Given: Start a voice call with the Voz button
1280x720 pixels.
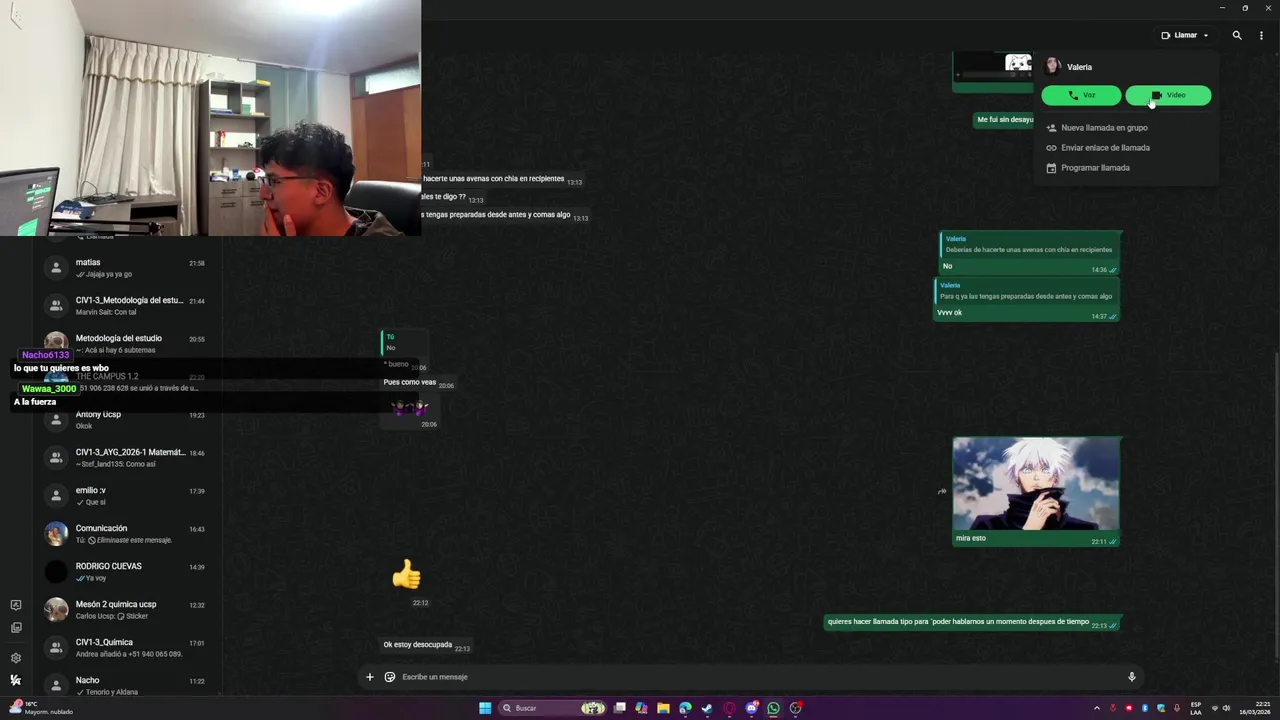Looking at the screenshot, I should coord(1081,95).
